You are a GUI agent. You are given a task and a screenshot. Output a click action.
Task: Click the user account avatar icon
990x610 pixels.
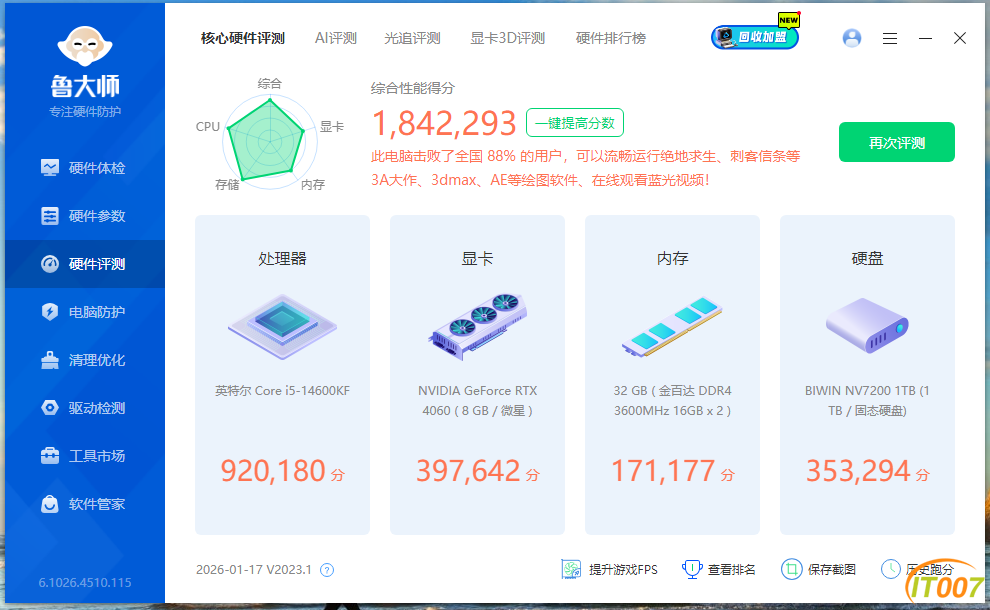(852, 38)
